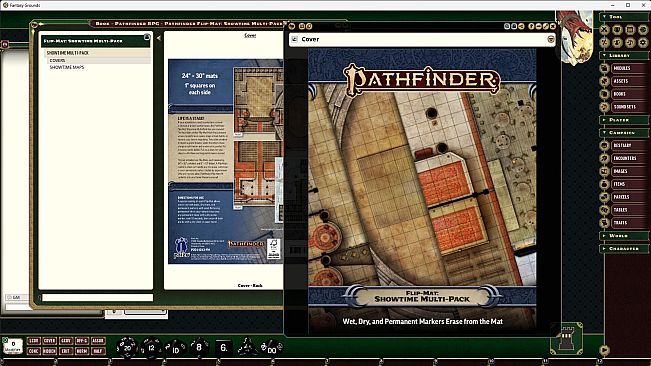
Task: Open the Tables campaign list
Action: [630, 210]
